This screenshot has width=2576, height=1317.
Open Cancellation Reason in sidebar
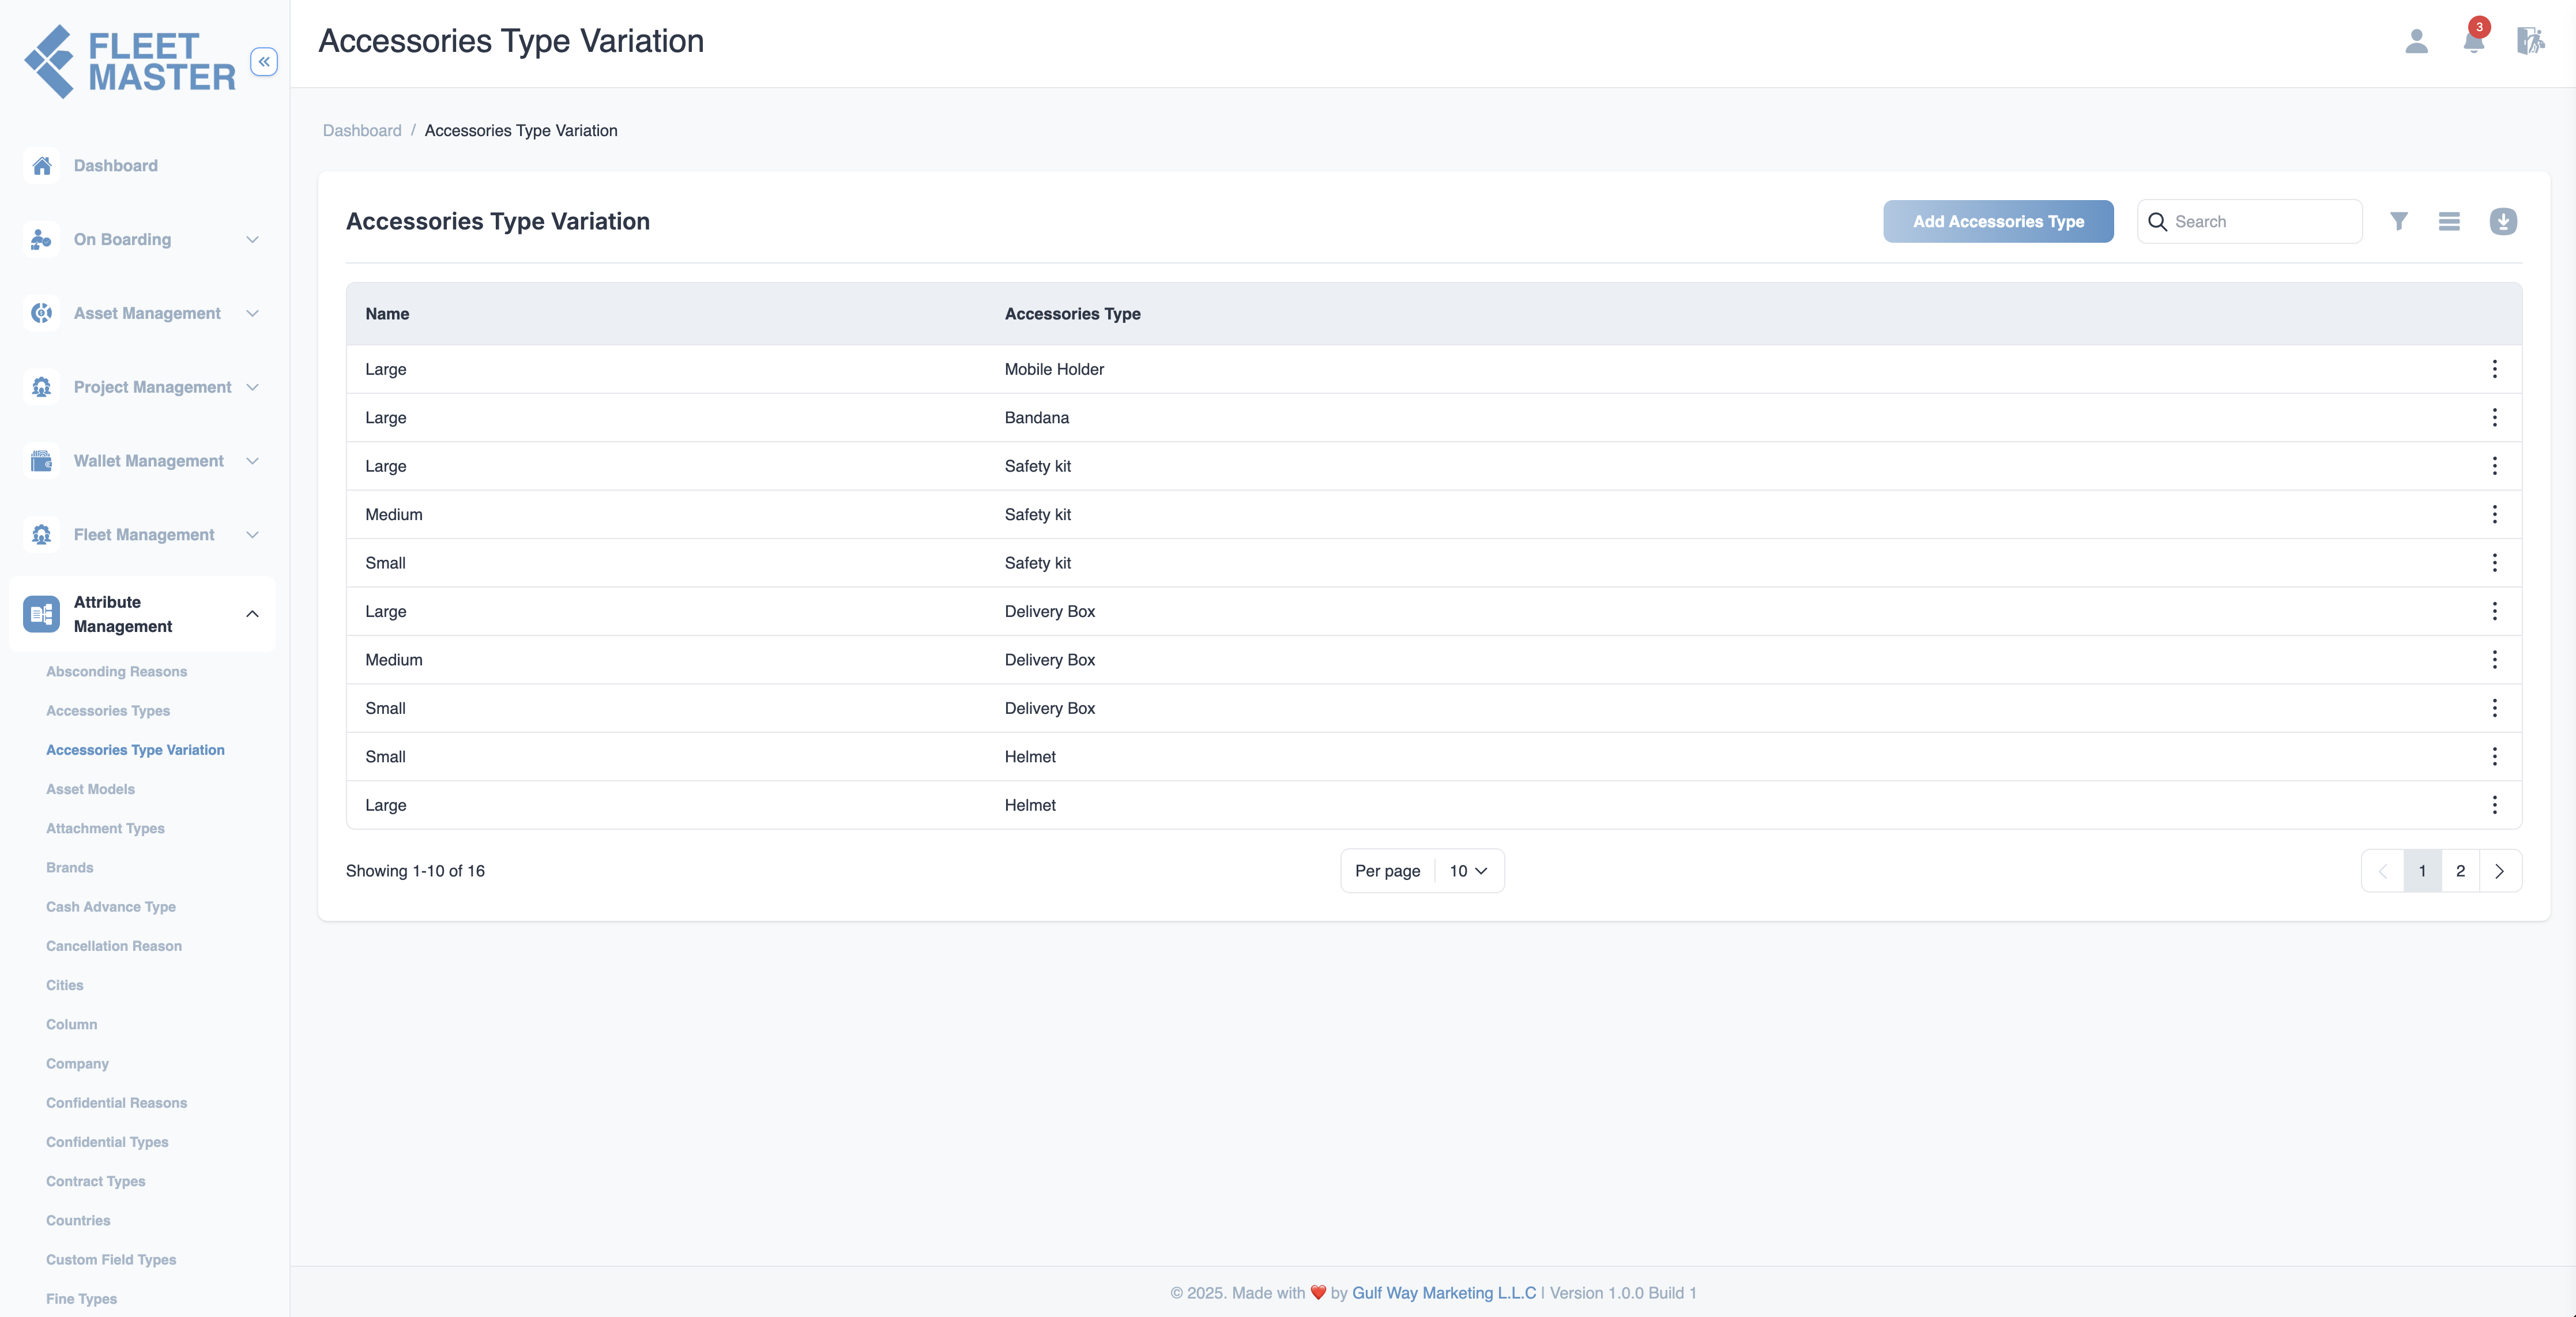click(114, 946)
